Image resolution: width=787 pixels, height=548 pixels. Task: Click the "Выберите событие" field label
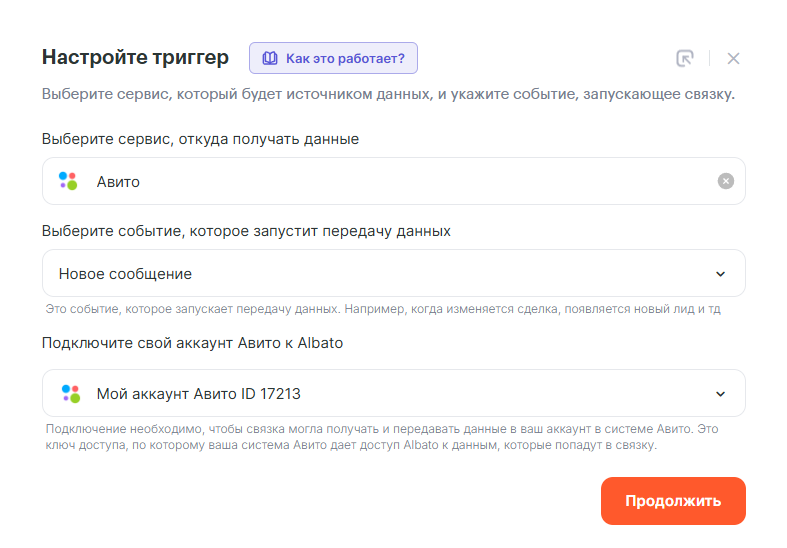246,231
